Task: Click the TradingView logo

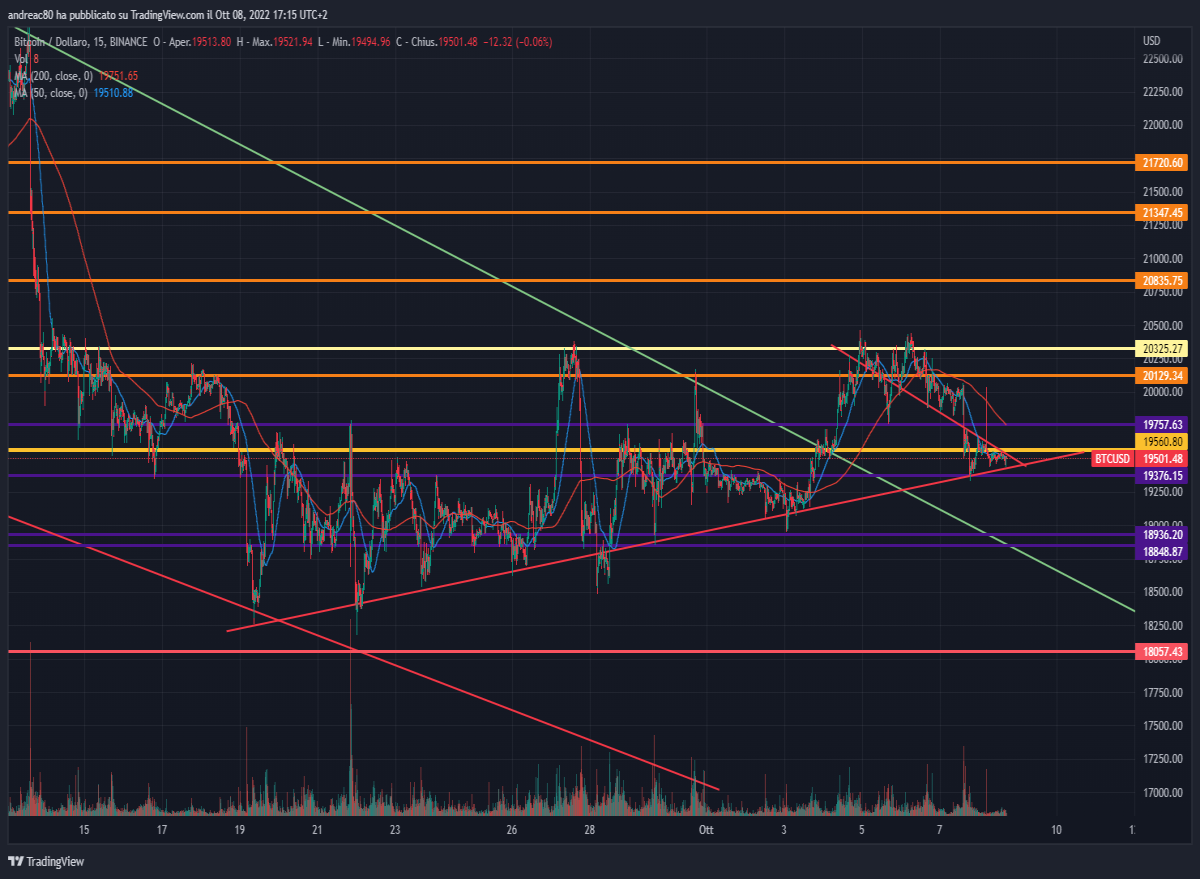Action: click(46, 862)
